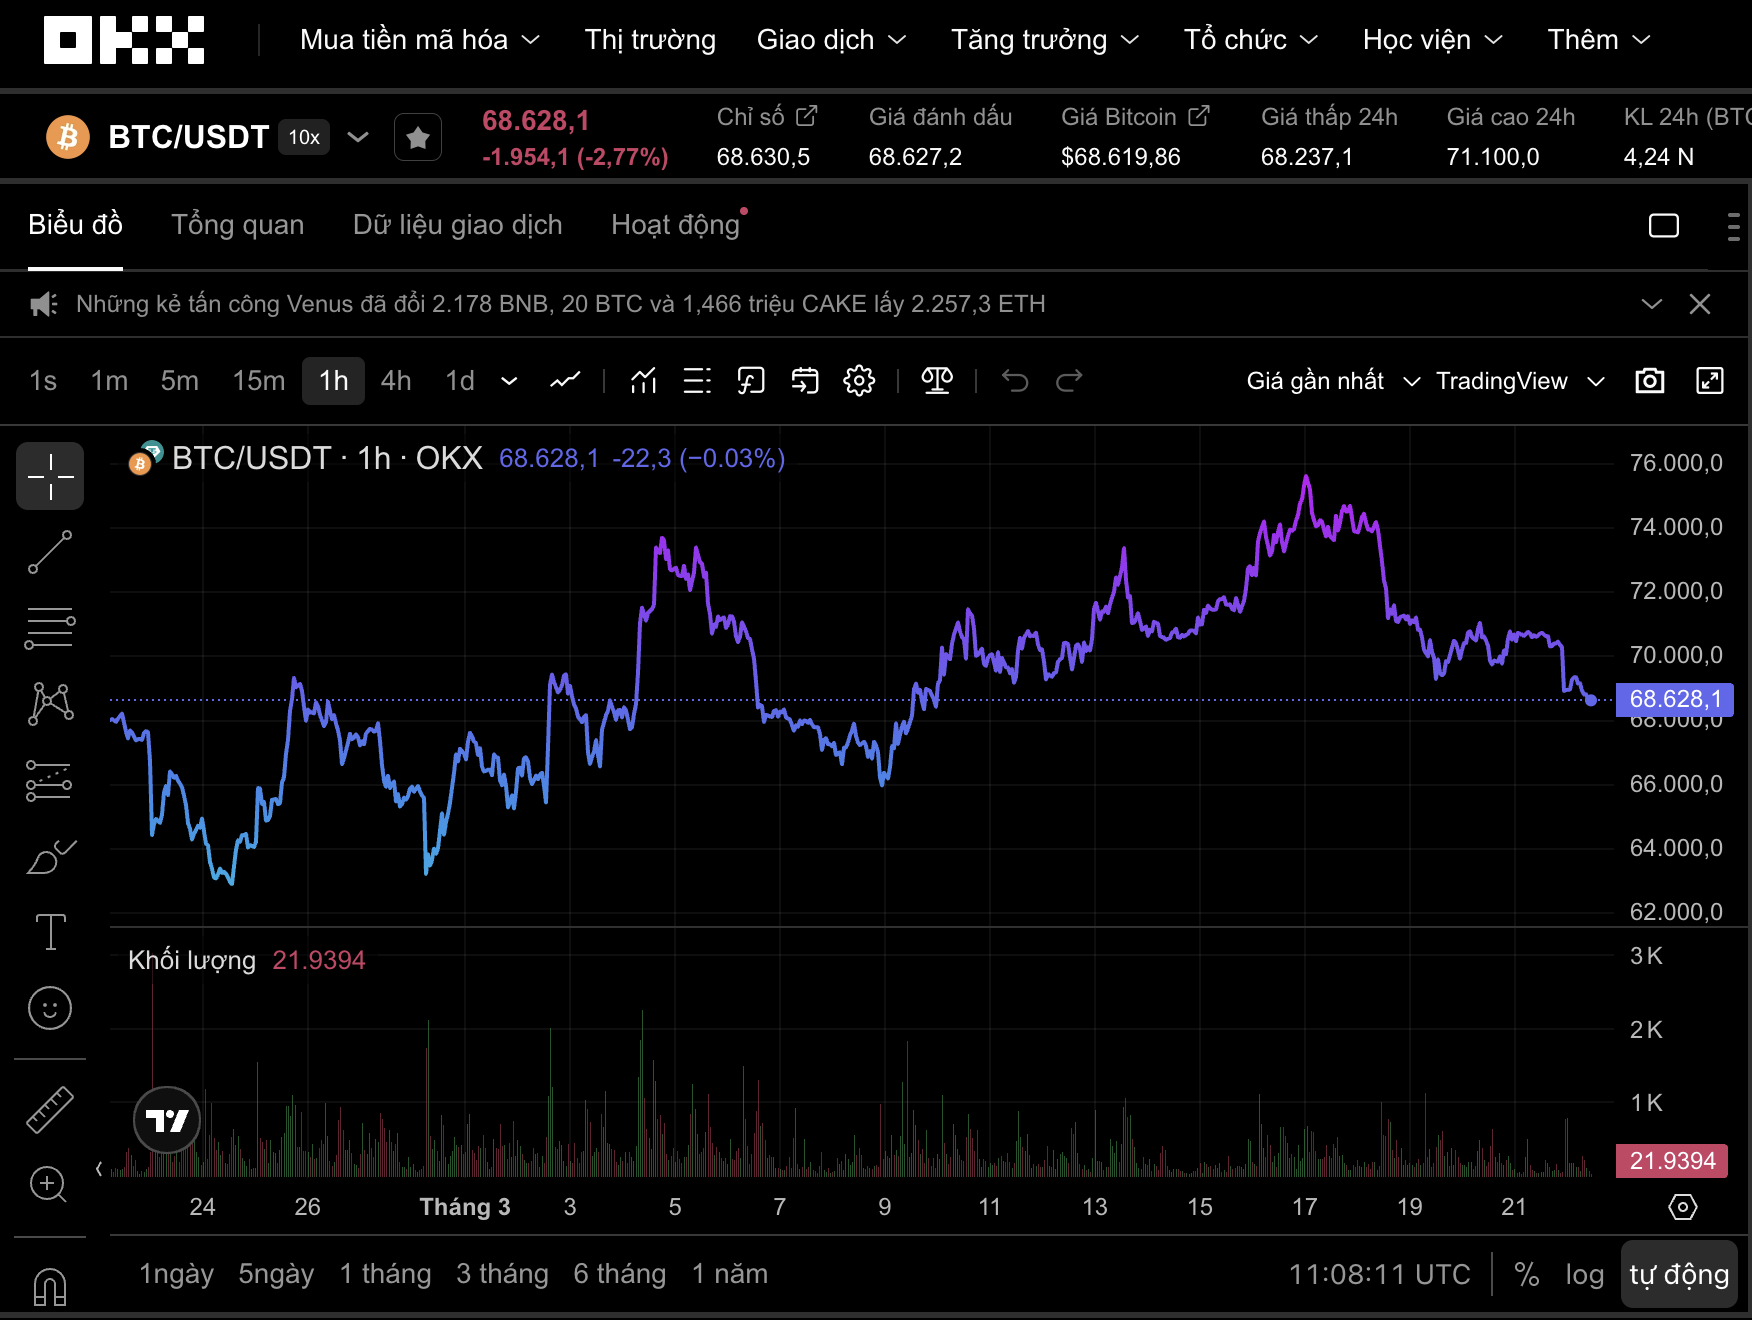This screenshot has height=1320, width=1752.
Task: Dismiss the Venus news announcement
Action: [1699, 304]
